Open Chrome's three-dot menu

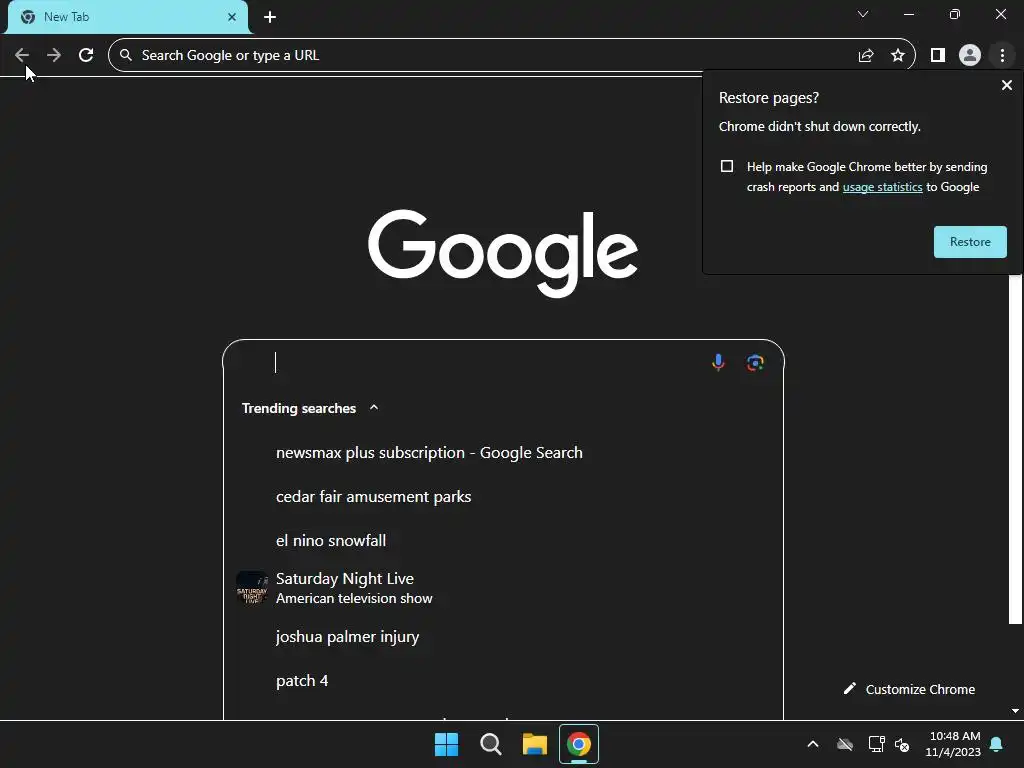[x=1002, y=56]
